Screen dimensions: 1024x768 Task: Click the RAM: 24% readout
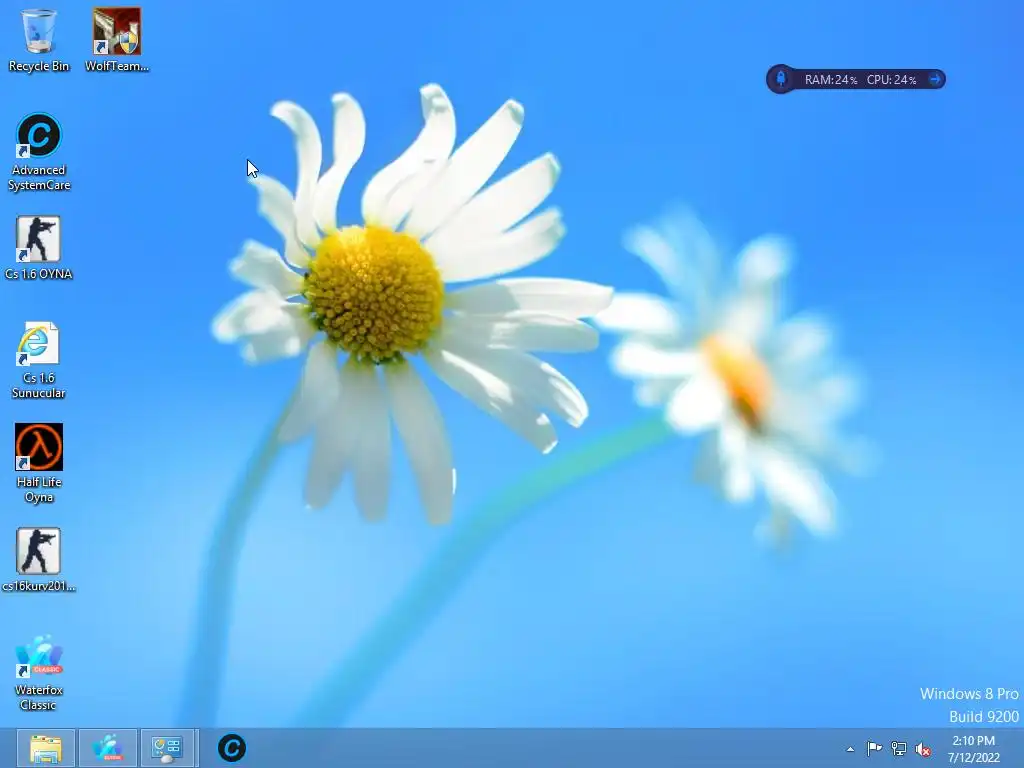[831, 80]
